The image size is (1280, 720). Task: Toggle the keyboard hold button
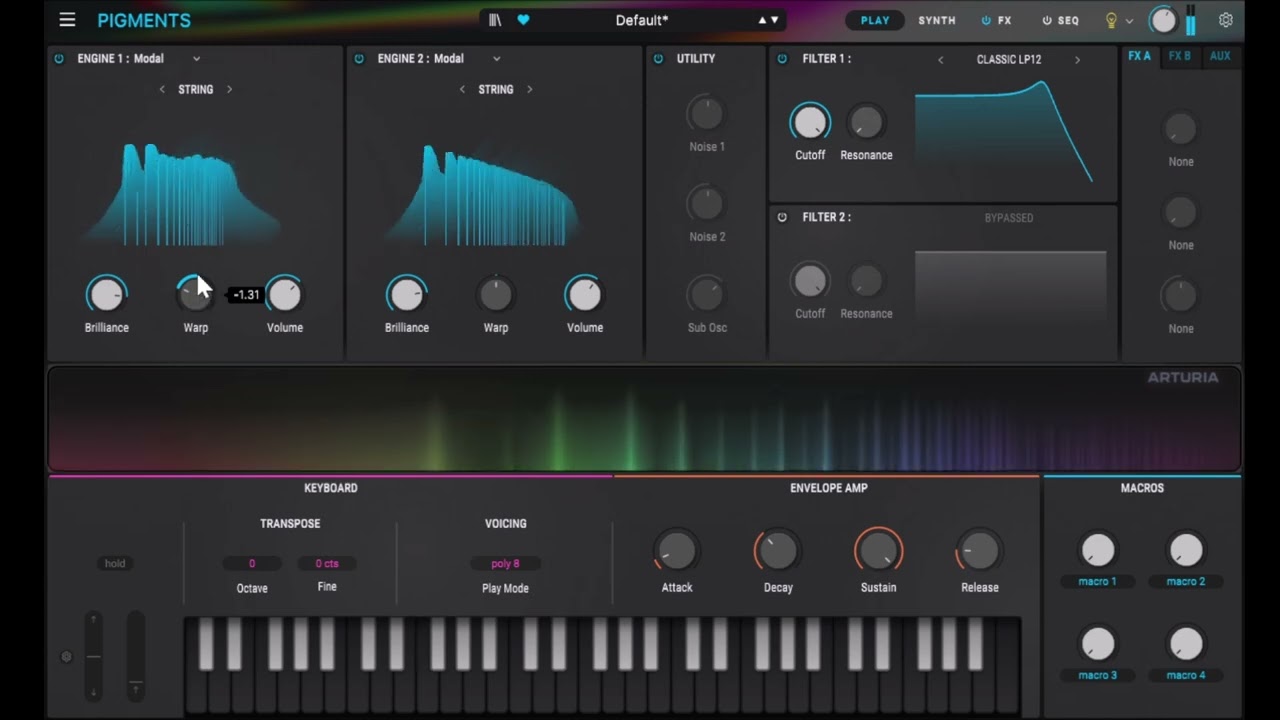point(115,563)
